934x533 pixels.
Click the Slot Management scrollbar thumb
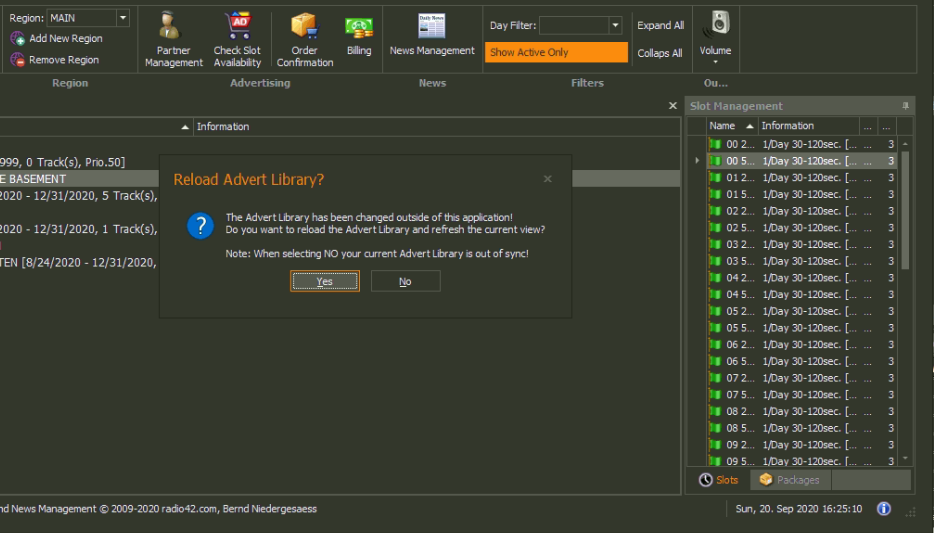click(x=905, y=210)
